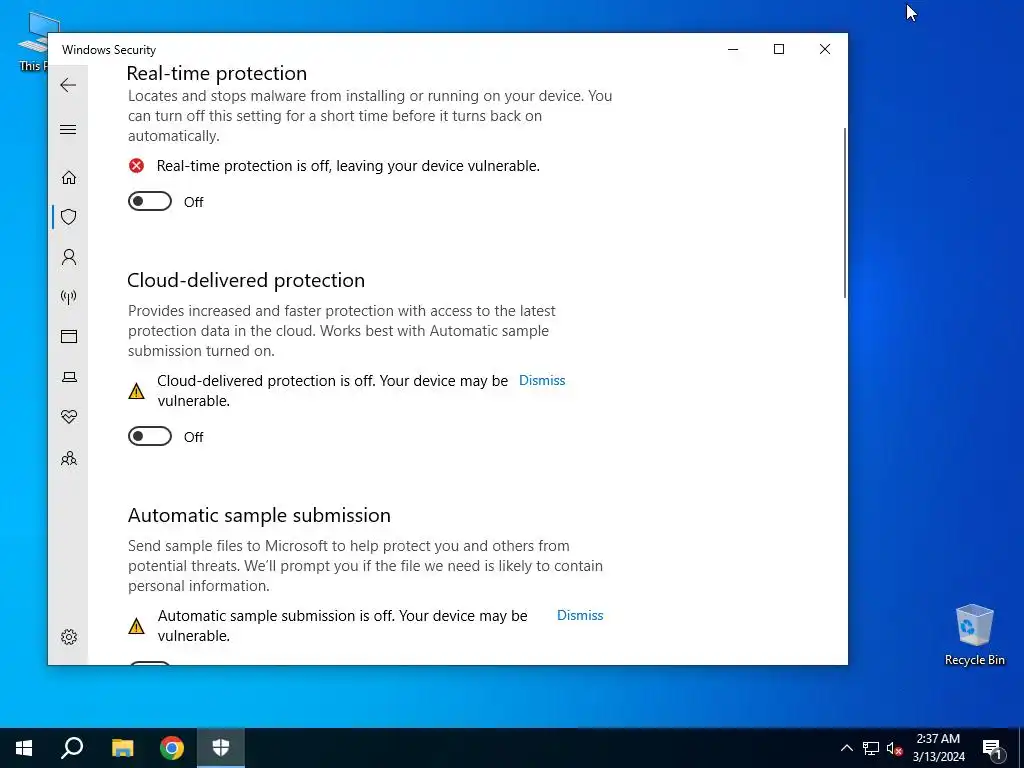Select the This PC desktop icon
Screen dimensions: 1024x768
coord(33,42)
